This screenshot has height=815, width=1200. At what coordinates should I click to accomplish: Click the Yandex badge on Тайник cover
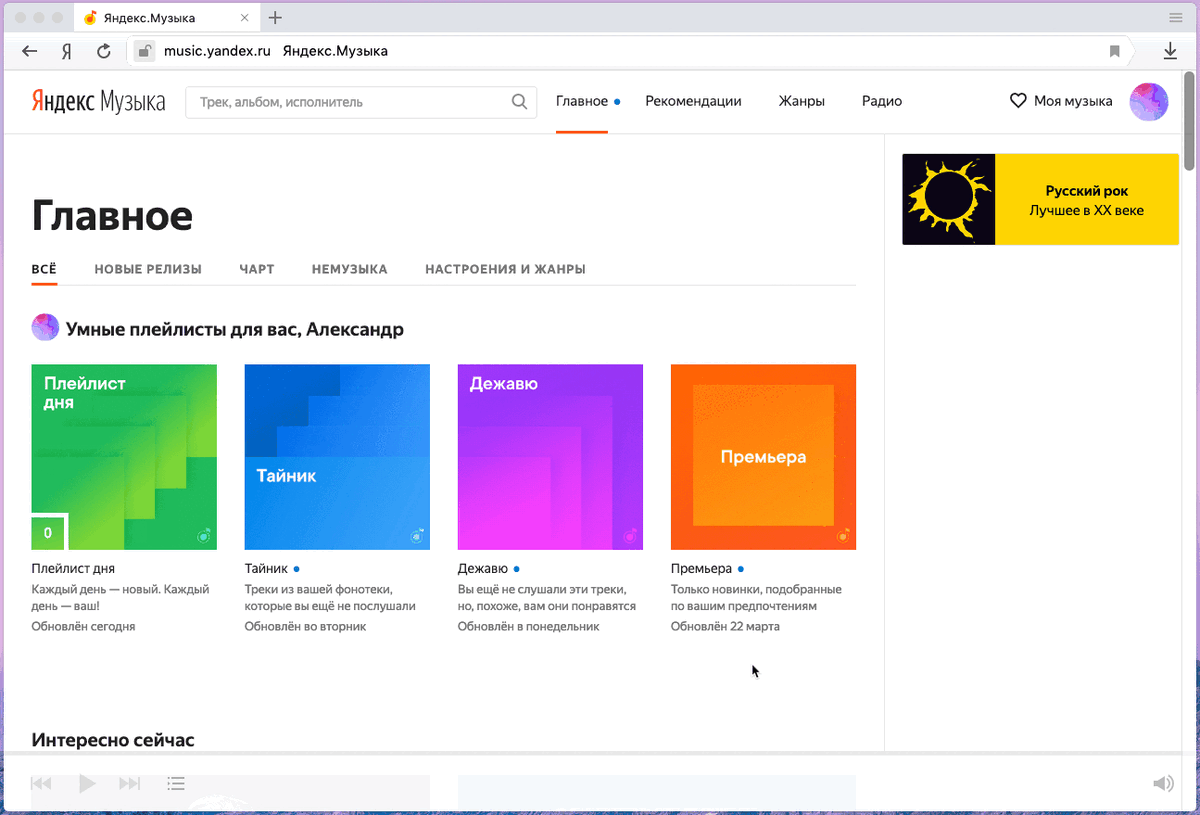[417, 536]
